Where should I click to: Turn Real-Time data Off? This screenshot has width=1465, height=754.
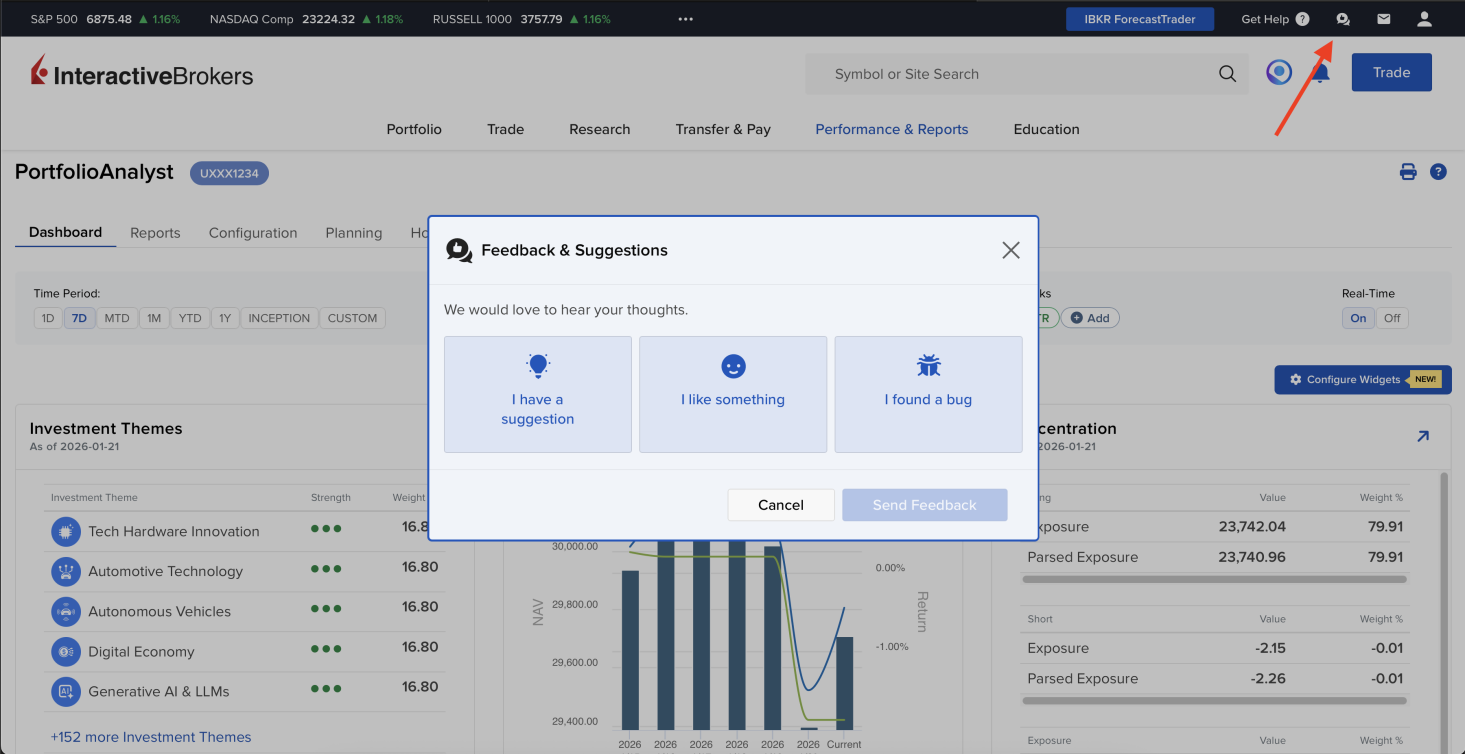pyautogui.click(x=1392, y=317)
